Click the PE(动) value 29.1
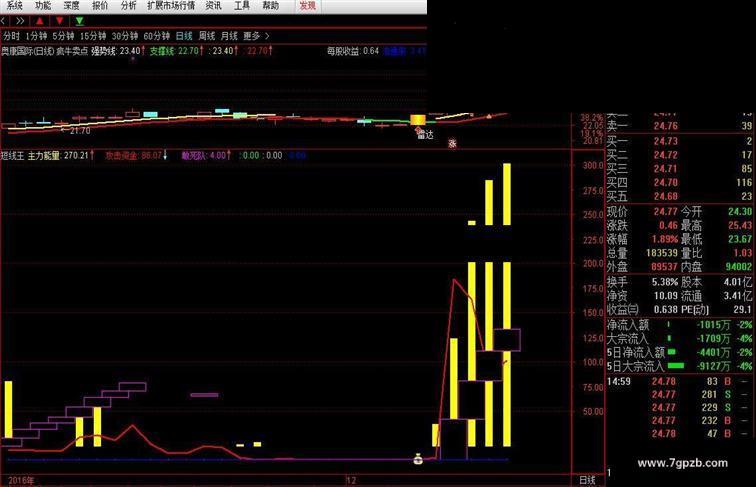The height and width of the screenshot is (487, 756). tap(743, 310)
